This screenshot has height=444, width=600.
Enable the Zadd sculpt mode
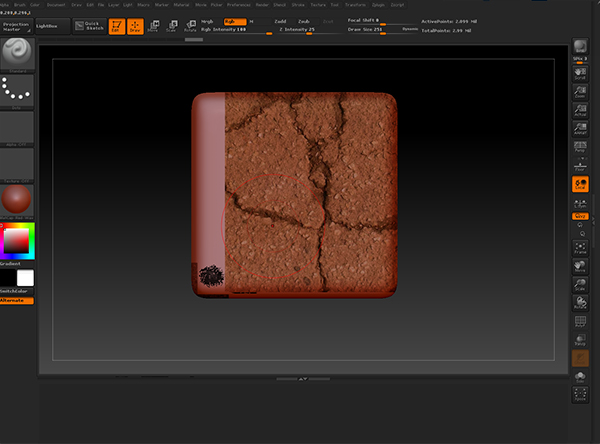[280, 21]
